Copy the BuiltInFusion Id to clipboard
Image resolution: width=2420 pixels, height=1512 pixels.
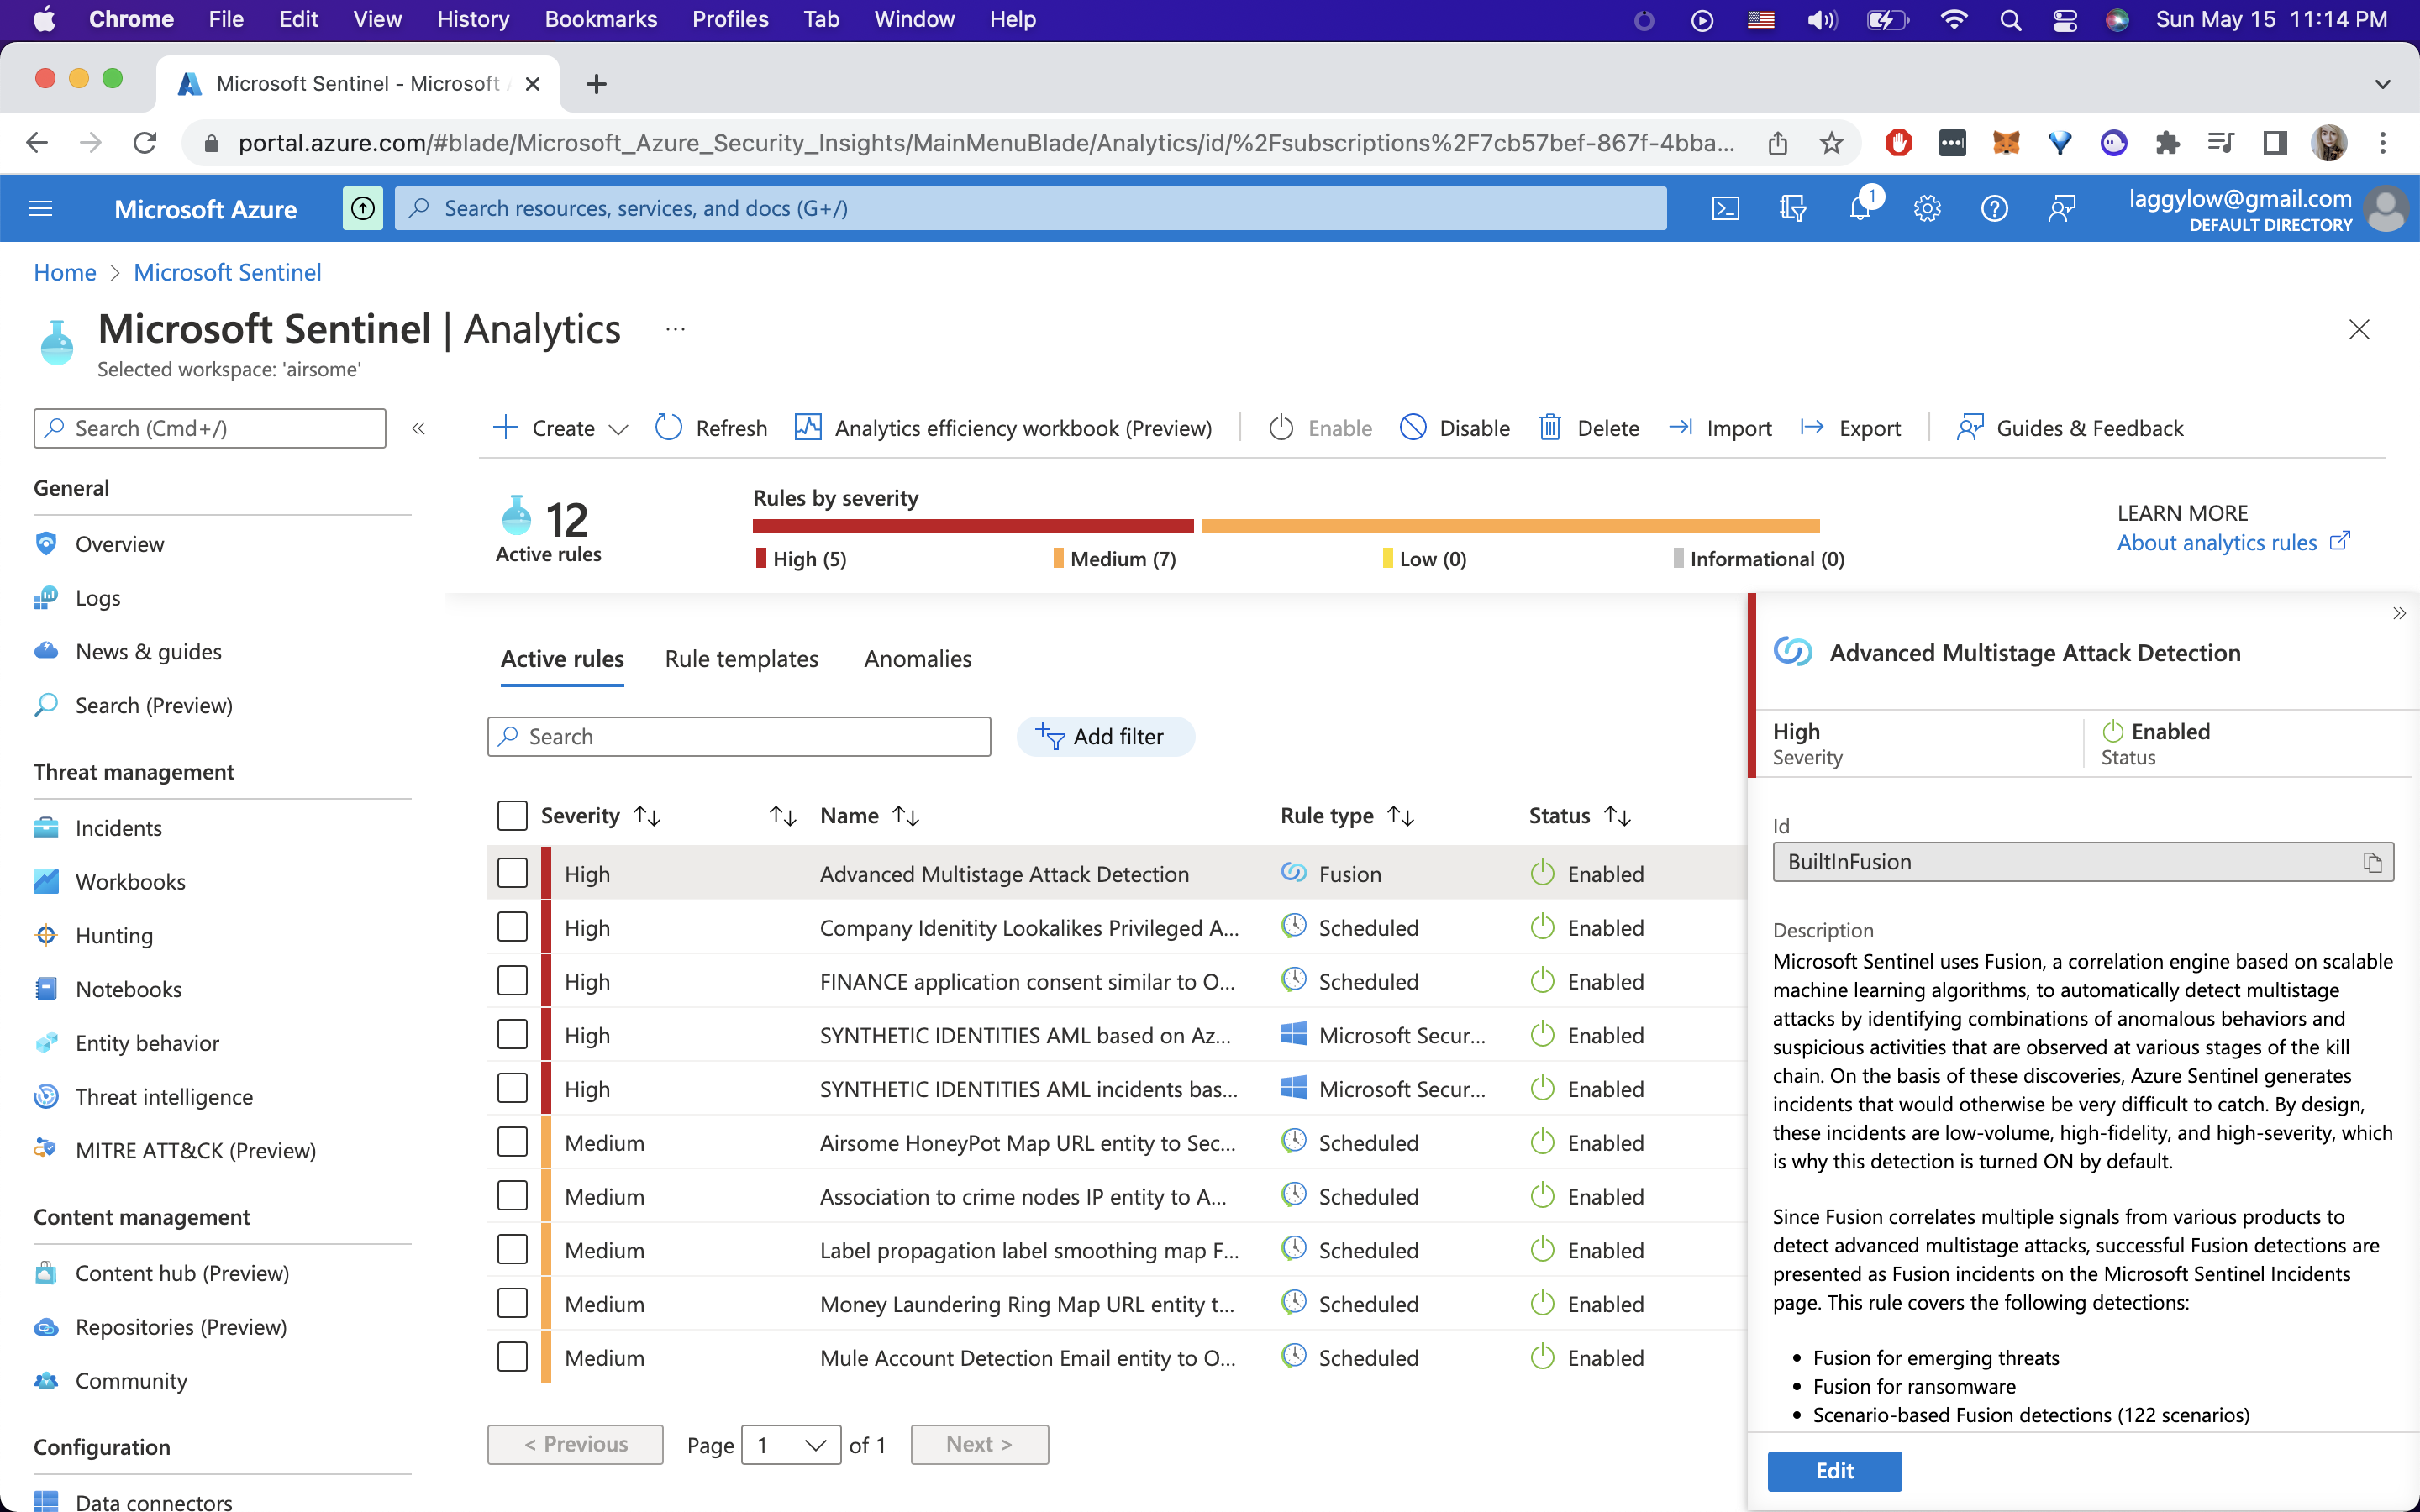2372,862
